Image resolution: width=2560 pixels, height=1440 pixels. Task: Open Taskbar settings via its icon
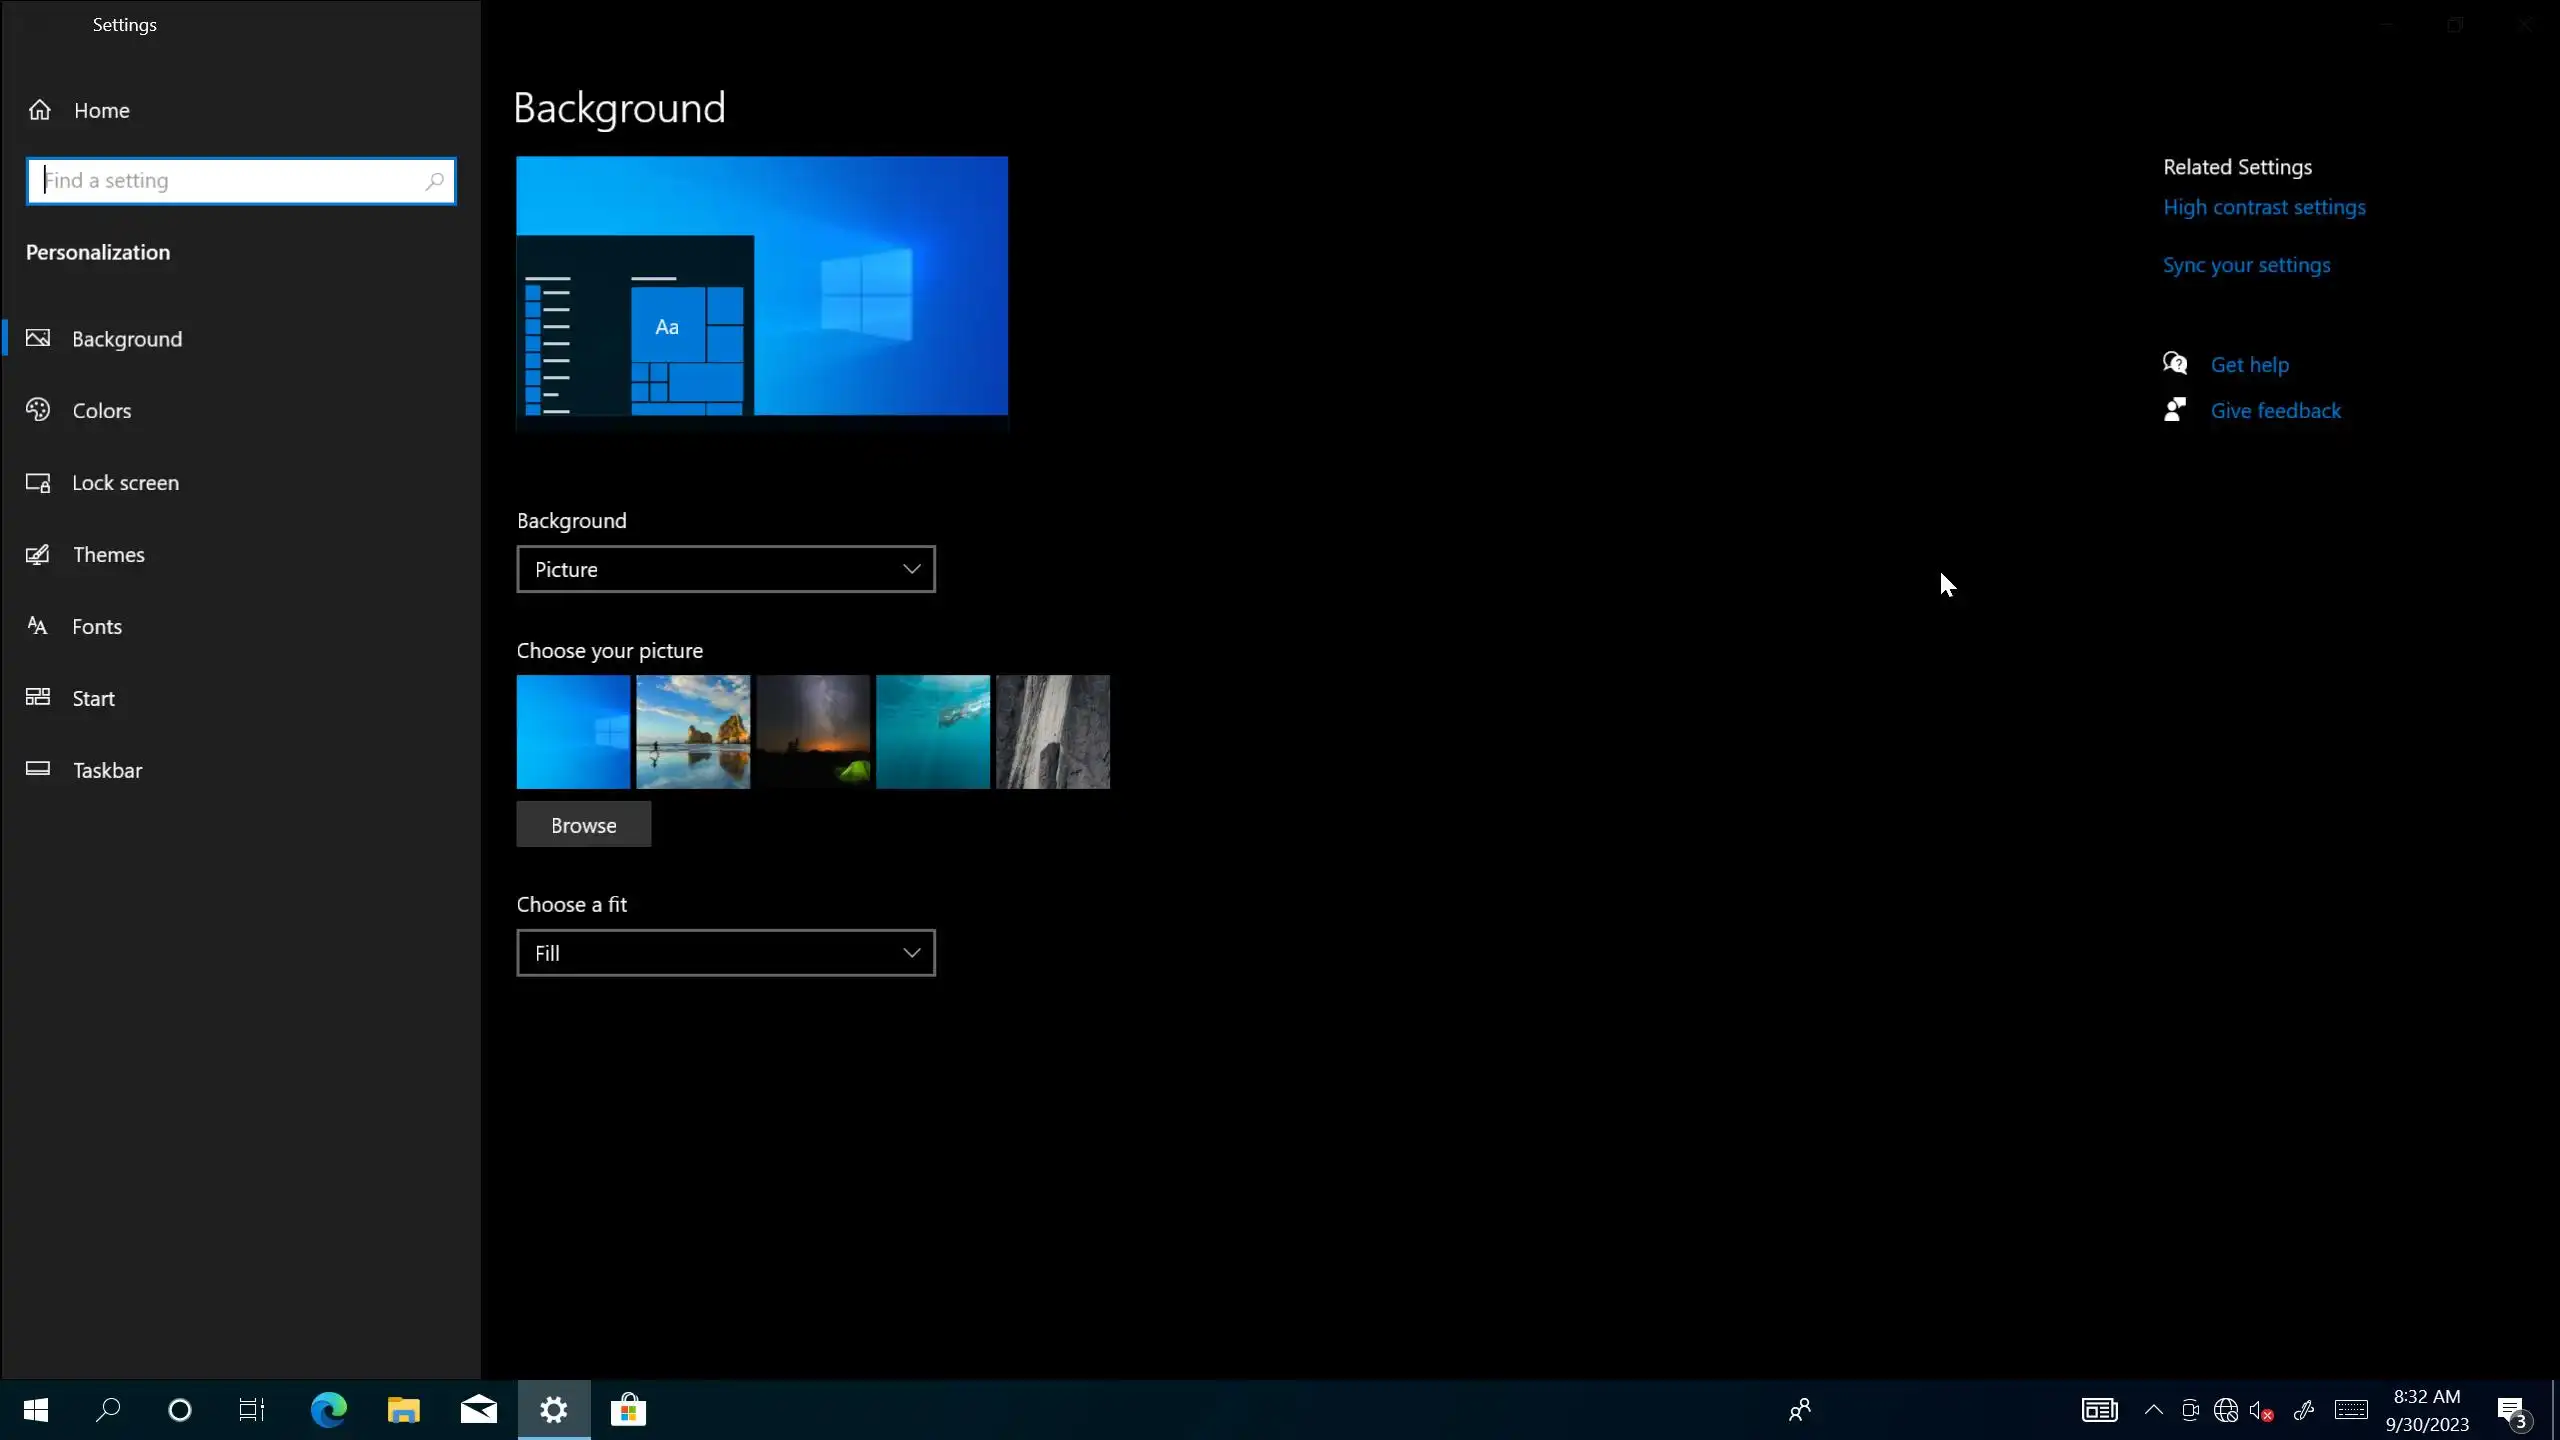38,769
